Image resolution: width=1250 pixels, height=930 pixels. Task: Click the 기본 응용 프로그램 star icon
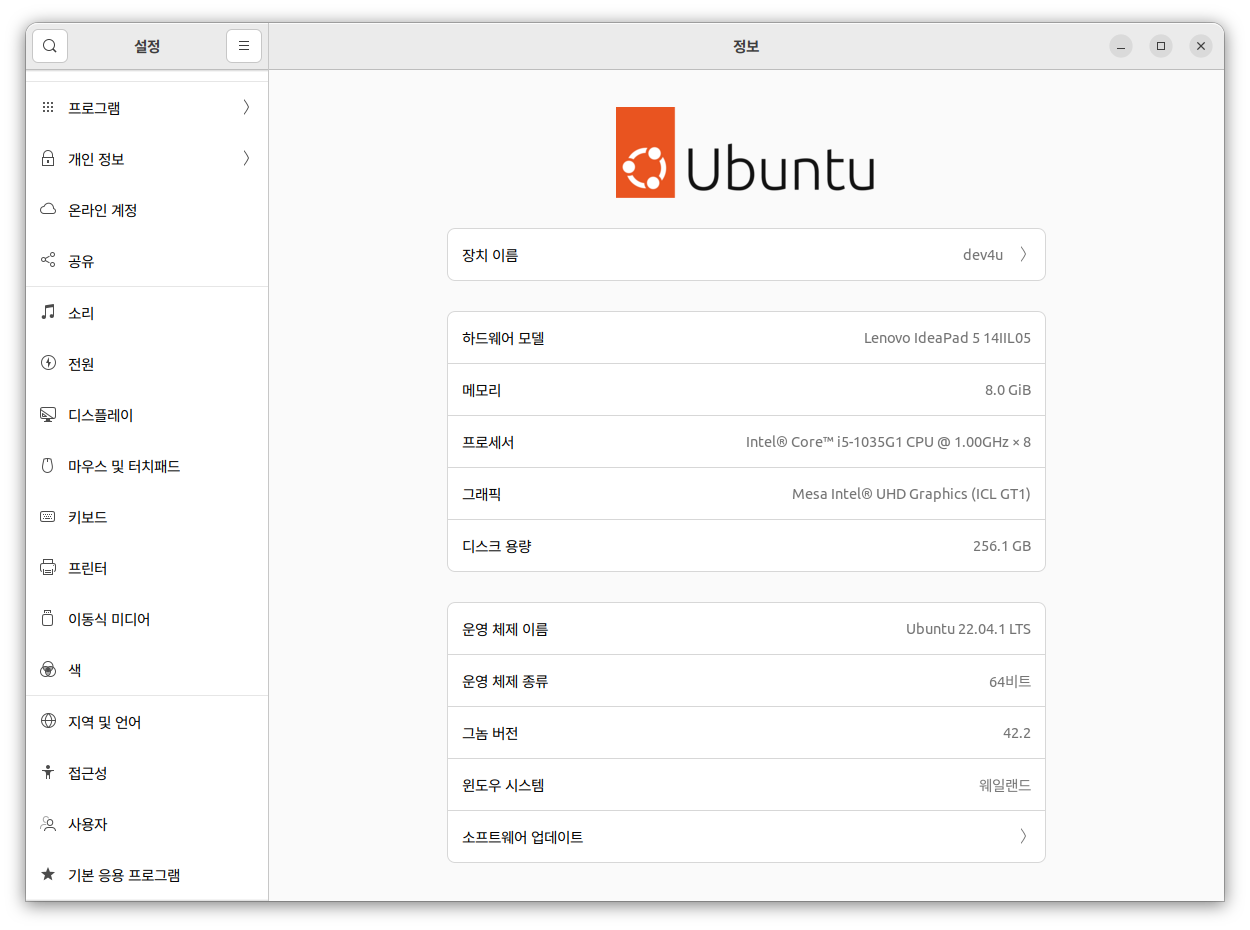pyautogui.click(x=48, y=875)
